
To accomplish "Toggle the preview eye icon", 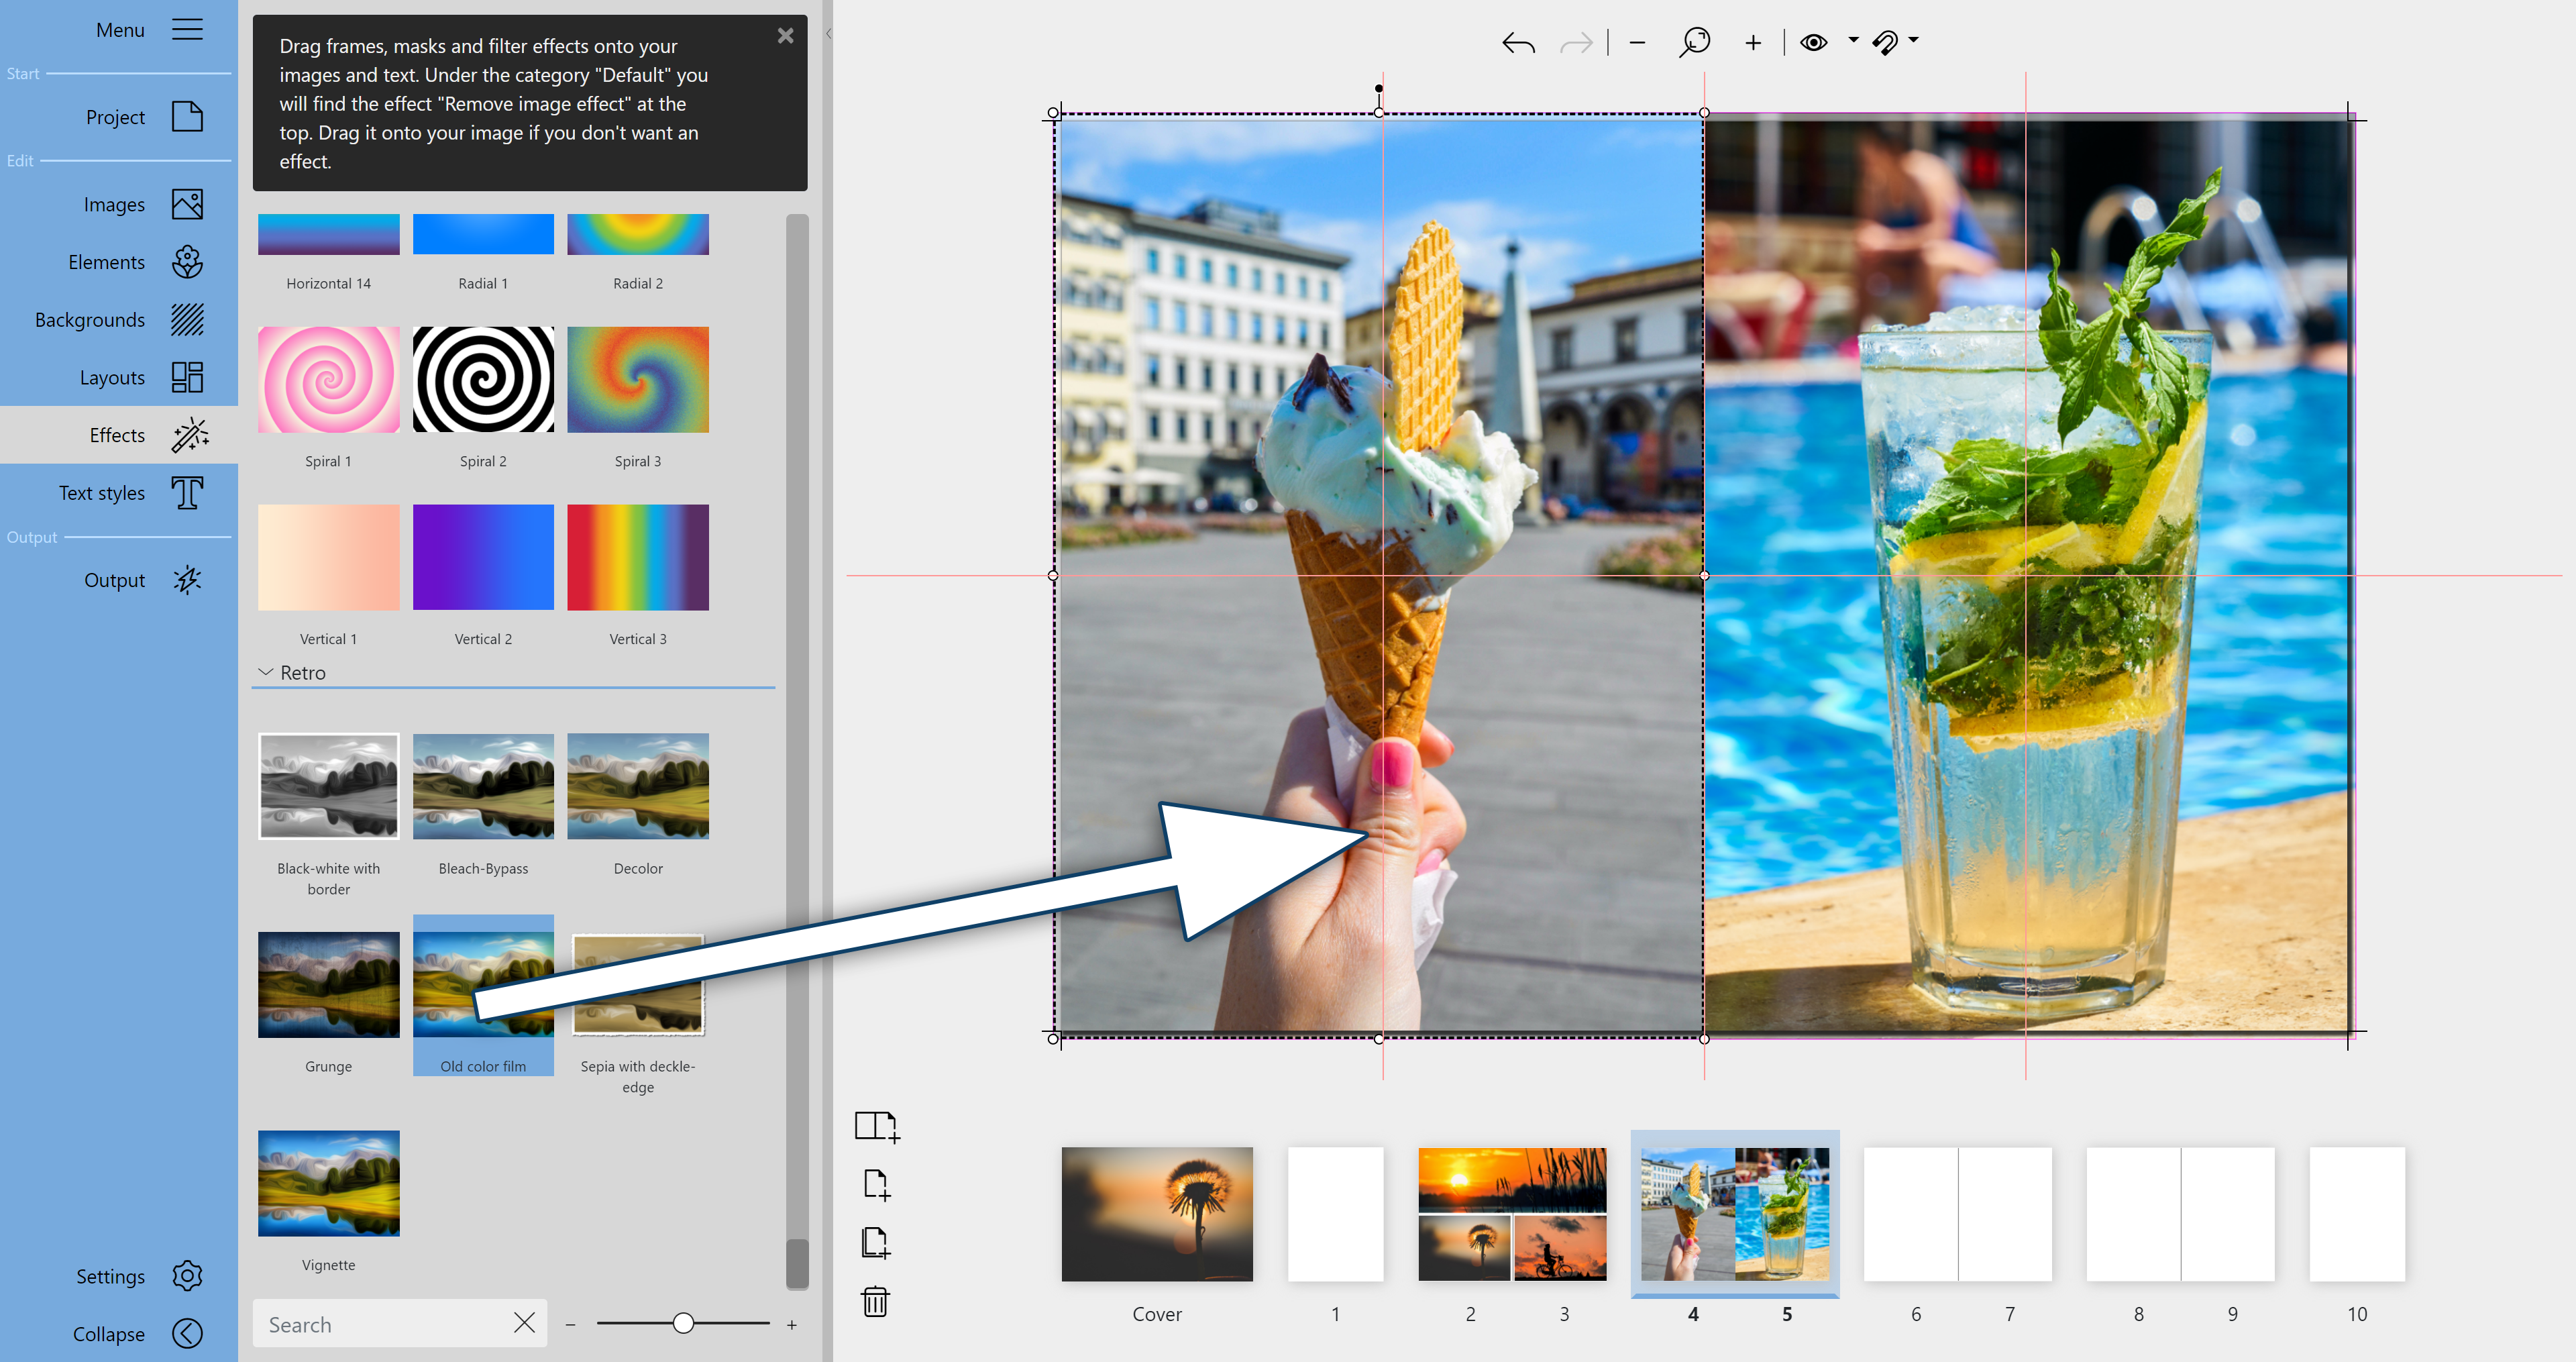I will tap(1813, 42).
